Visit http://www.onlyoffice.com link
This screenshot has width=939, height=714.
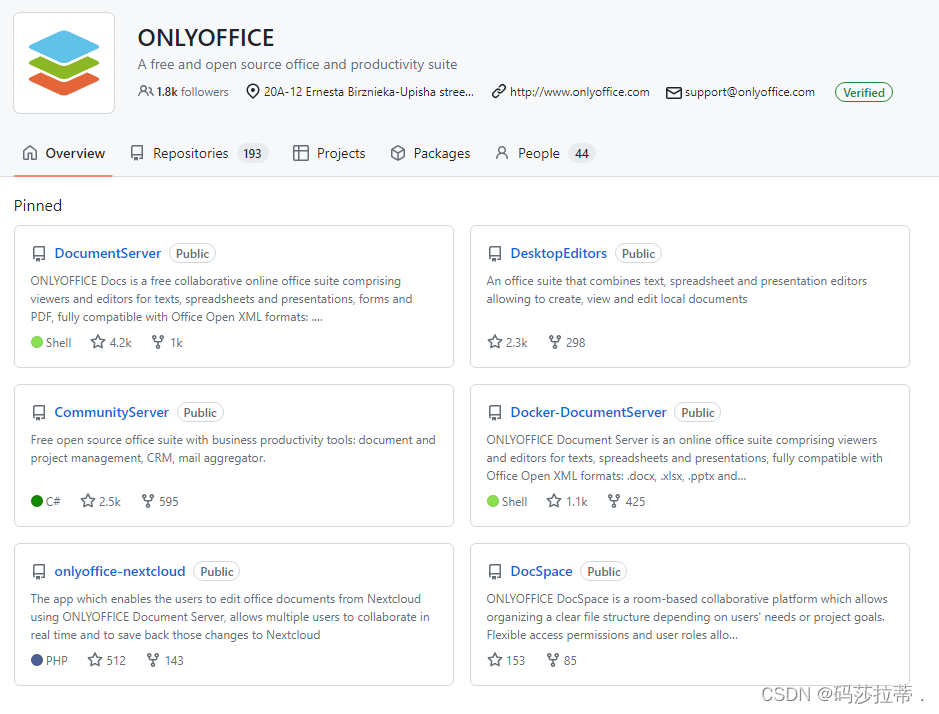tap(579, 92)
